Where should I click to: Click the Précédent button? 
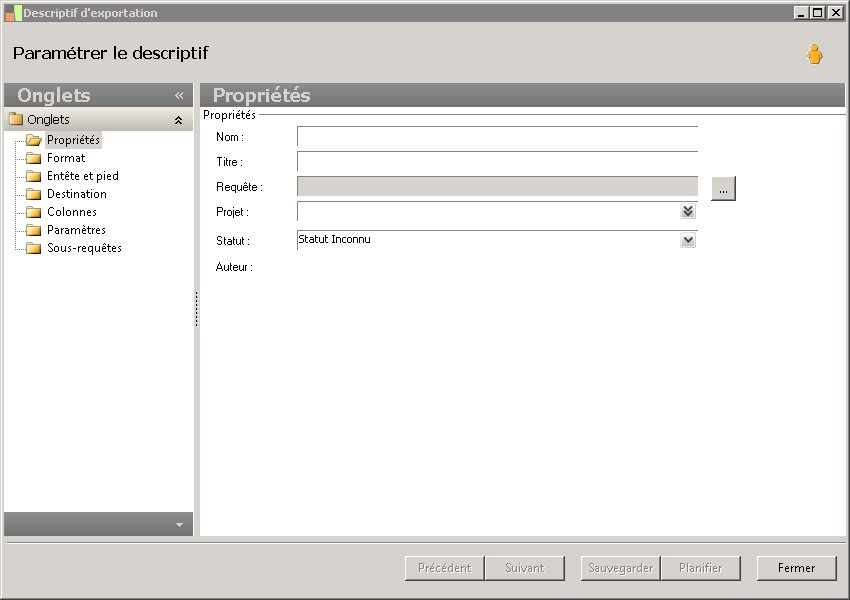(x=445, y=568)
